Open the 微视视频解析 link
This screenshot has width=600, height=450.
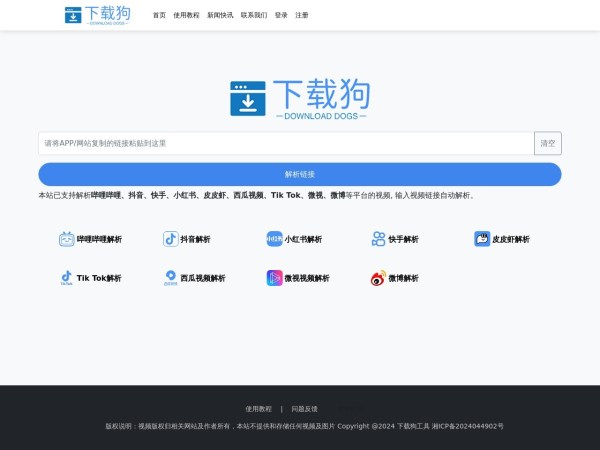pyautogui.click(x=307, y=278)
